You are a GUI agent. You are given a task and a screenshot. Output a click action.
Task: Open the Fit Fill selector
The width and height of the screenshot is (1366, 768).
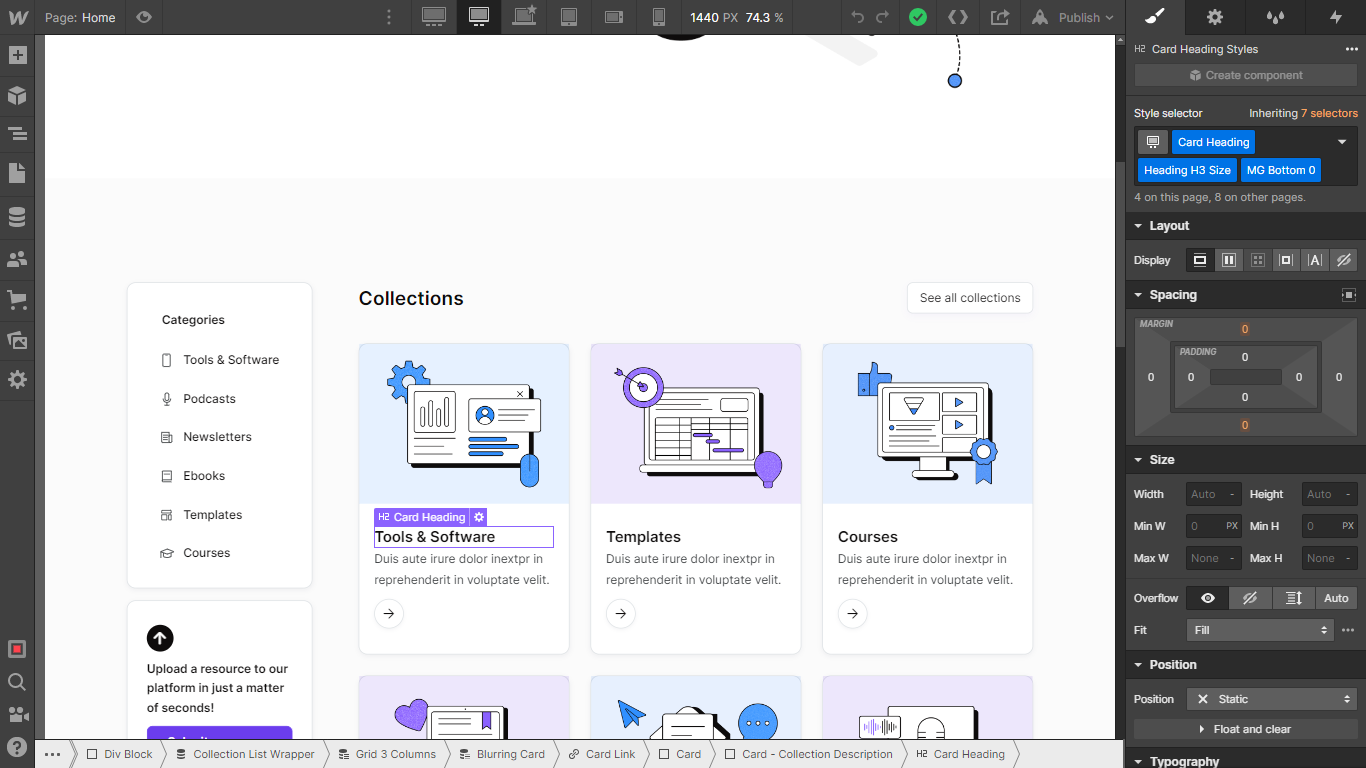coord(1259,630)
